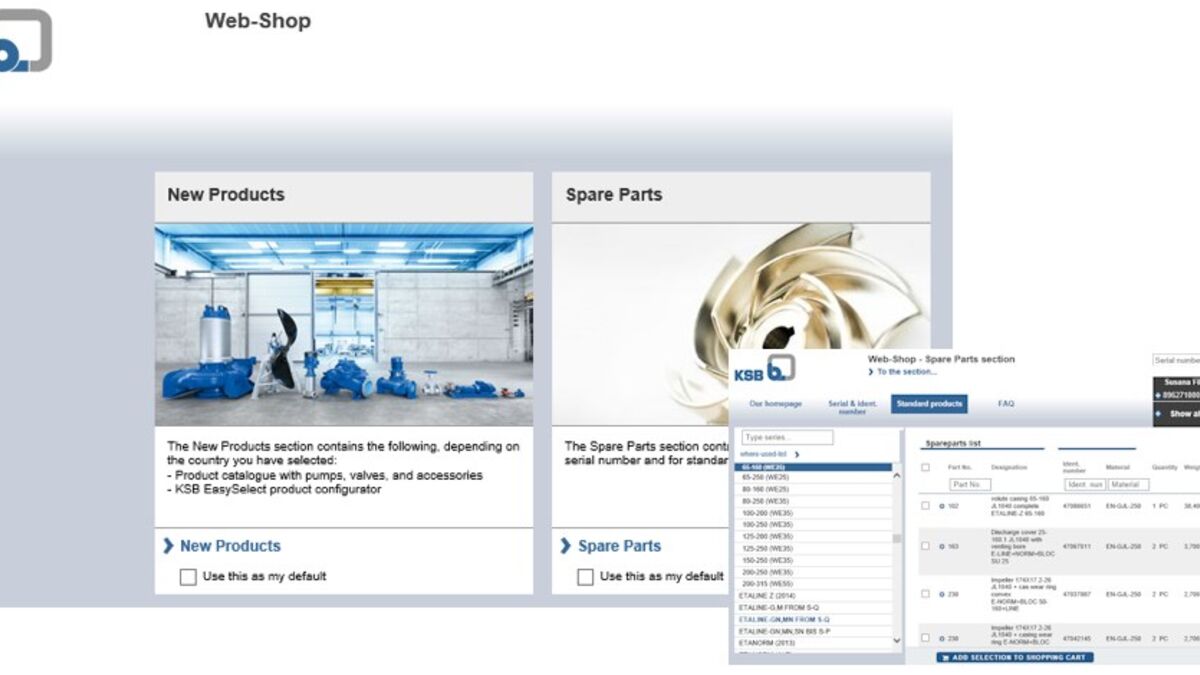
Task: Focus the Material filter field
Action: 1129,485
